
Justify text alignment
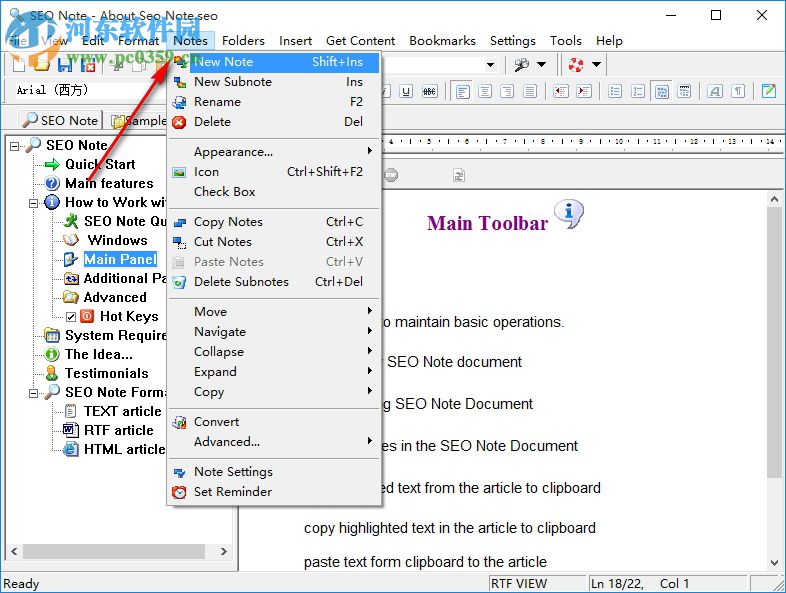[x=530, y=91]
